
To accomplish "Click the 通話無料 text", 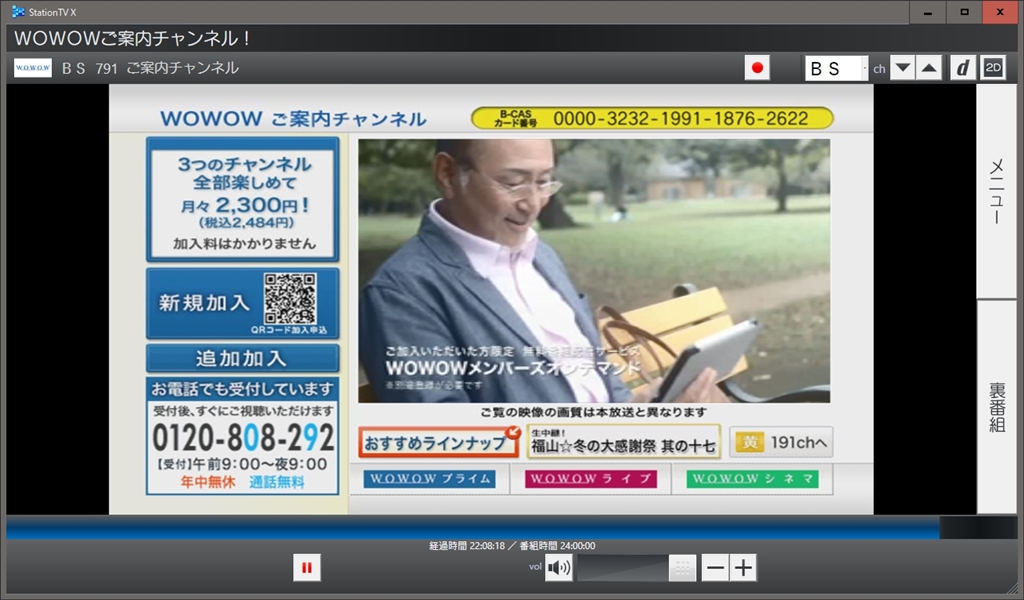I will (277, 482).
